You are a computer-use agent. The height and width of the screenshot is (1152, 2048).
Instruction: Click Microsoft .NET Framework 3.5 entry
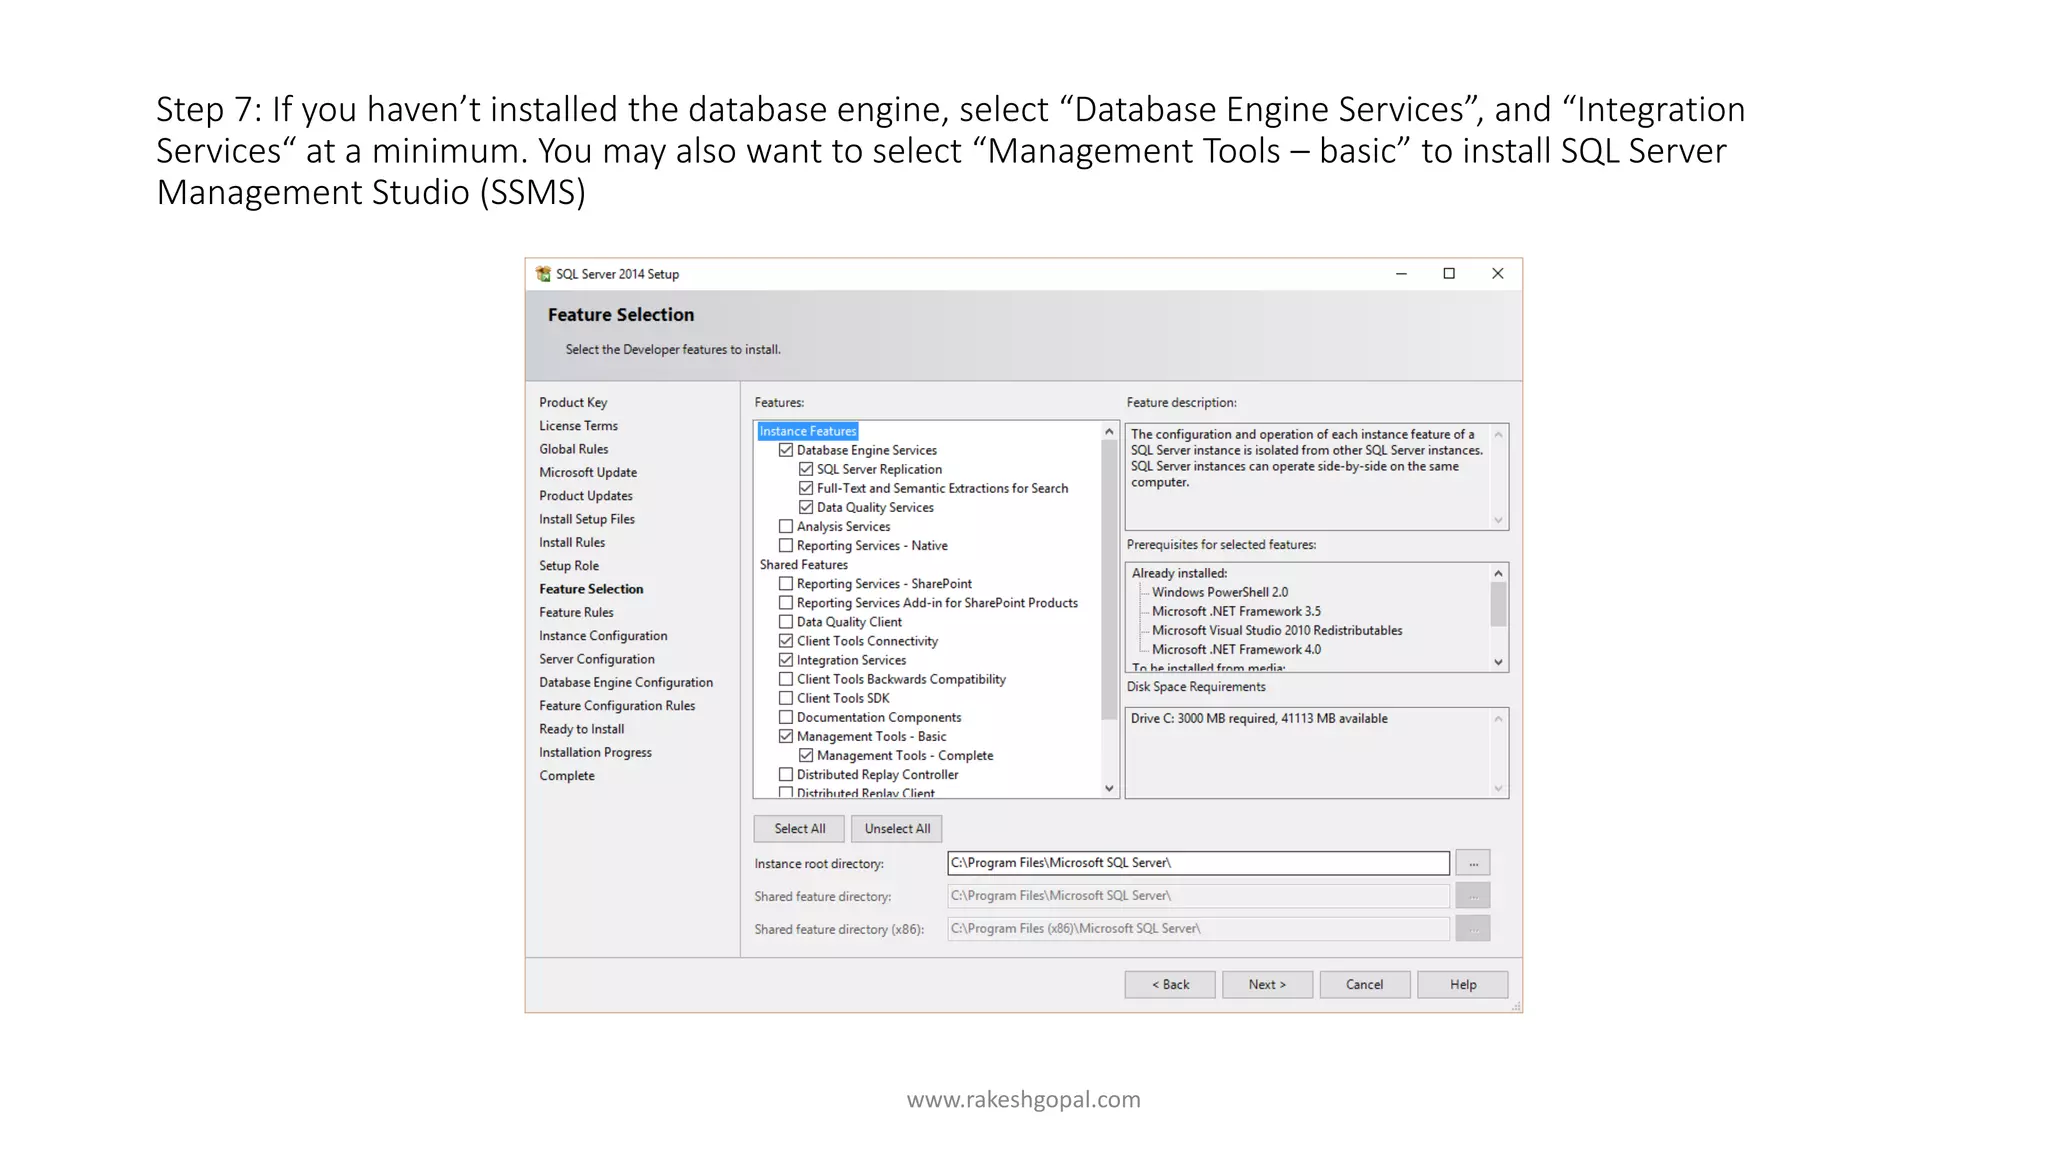pyautogui.click(x=1236, y=611)
